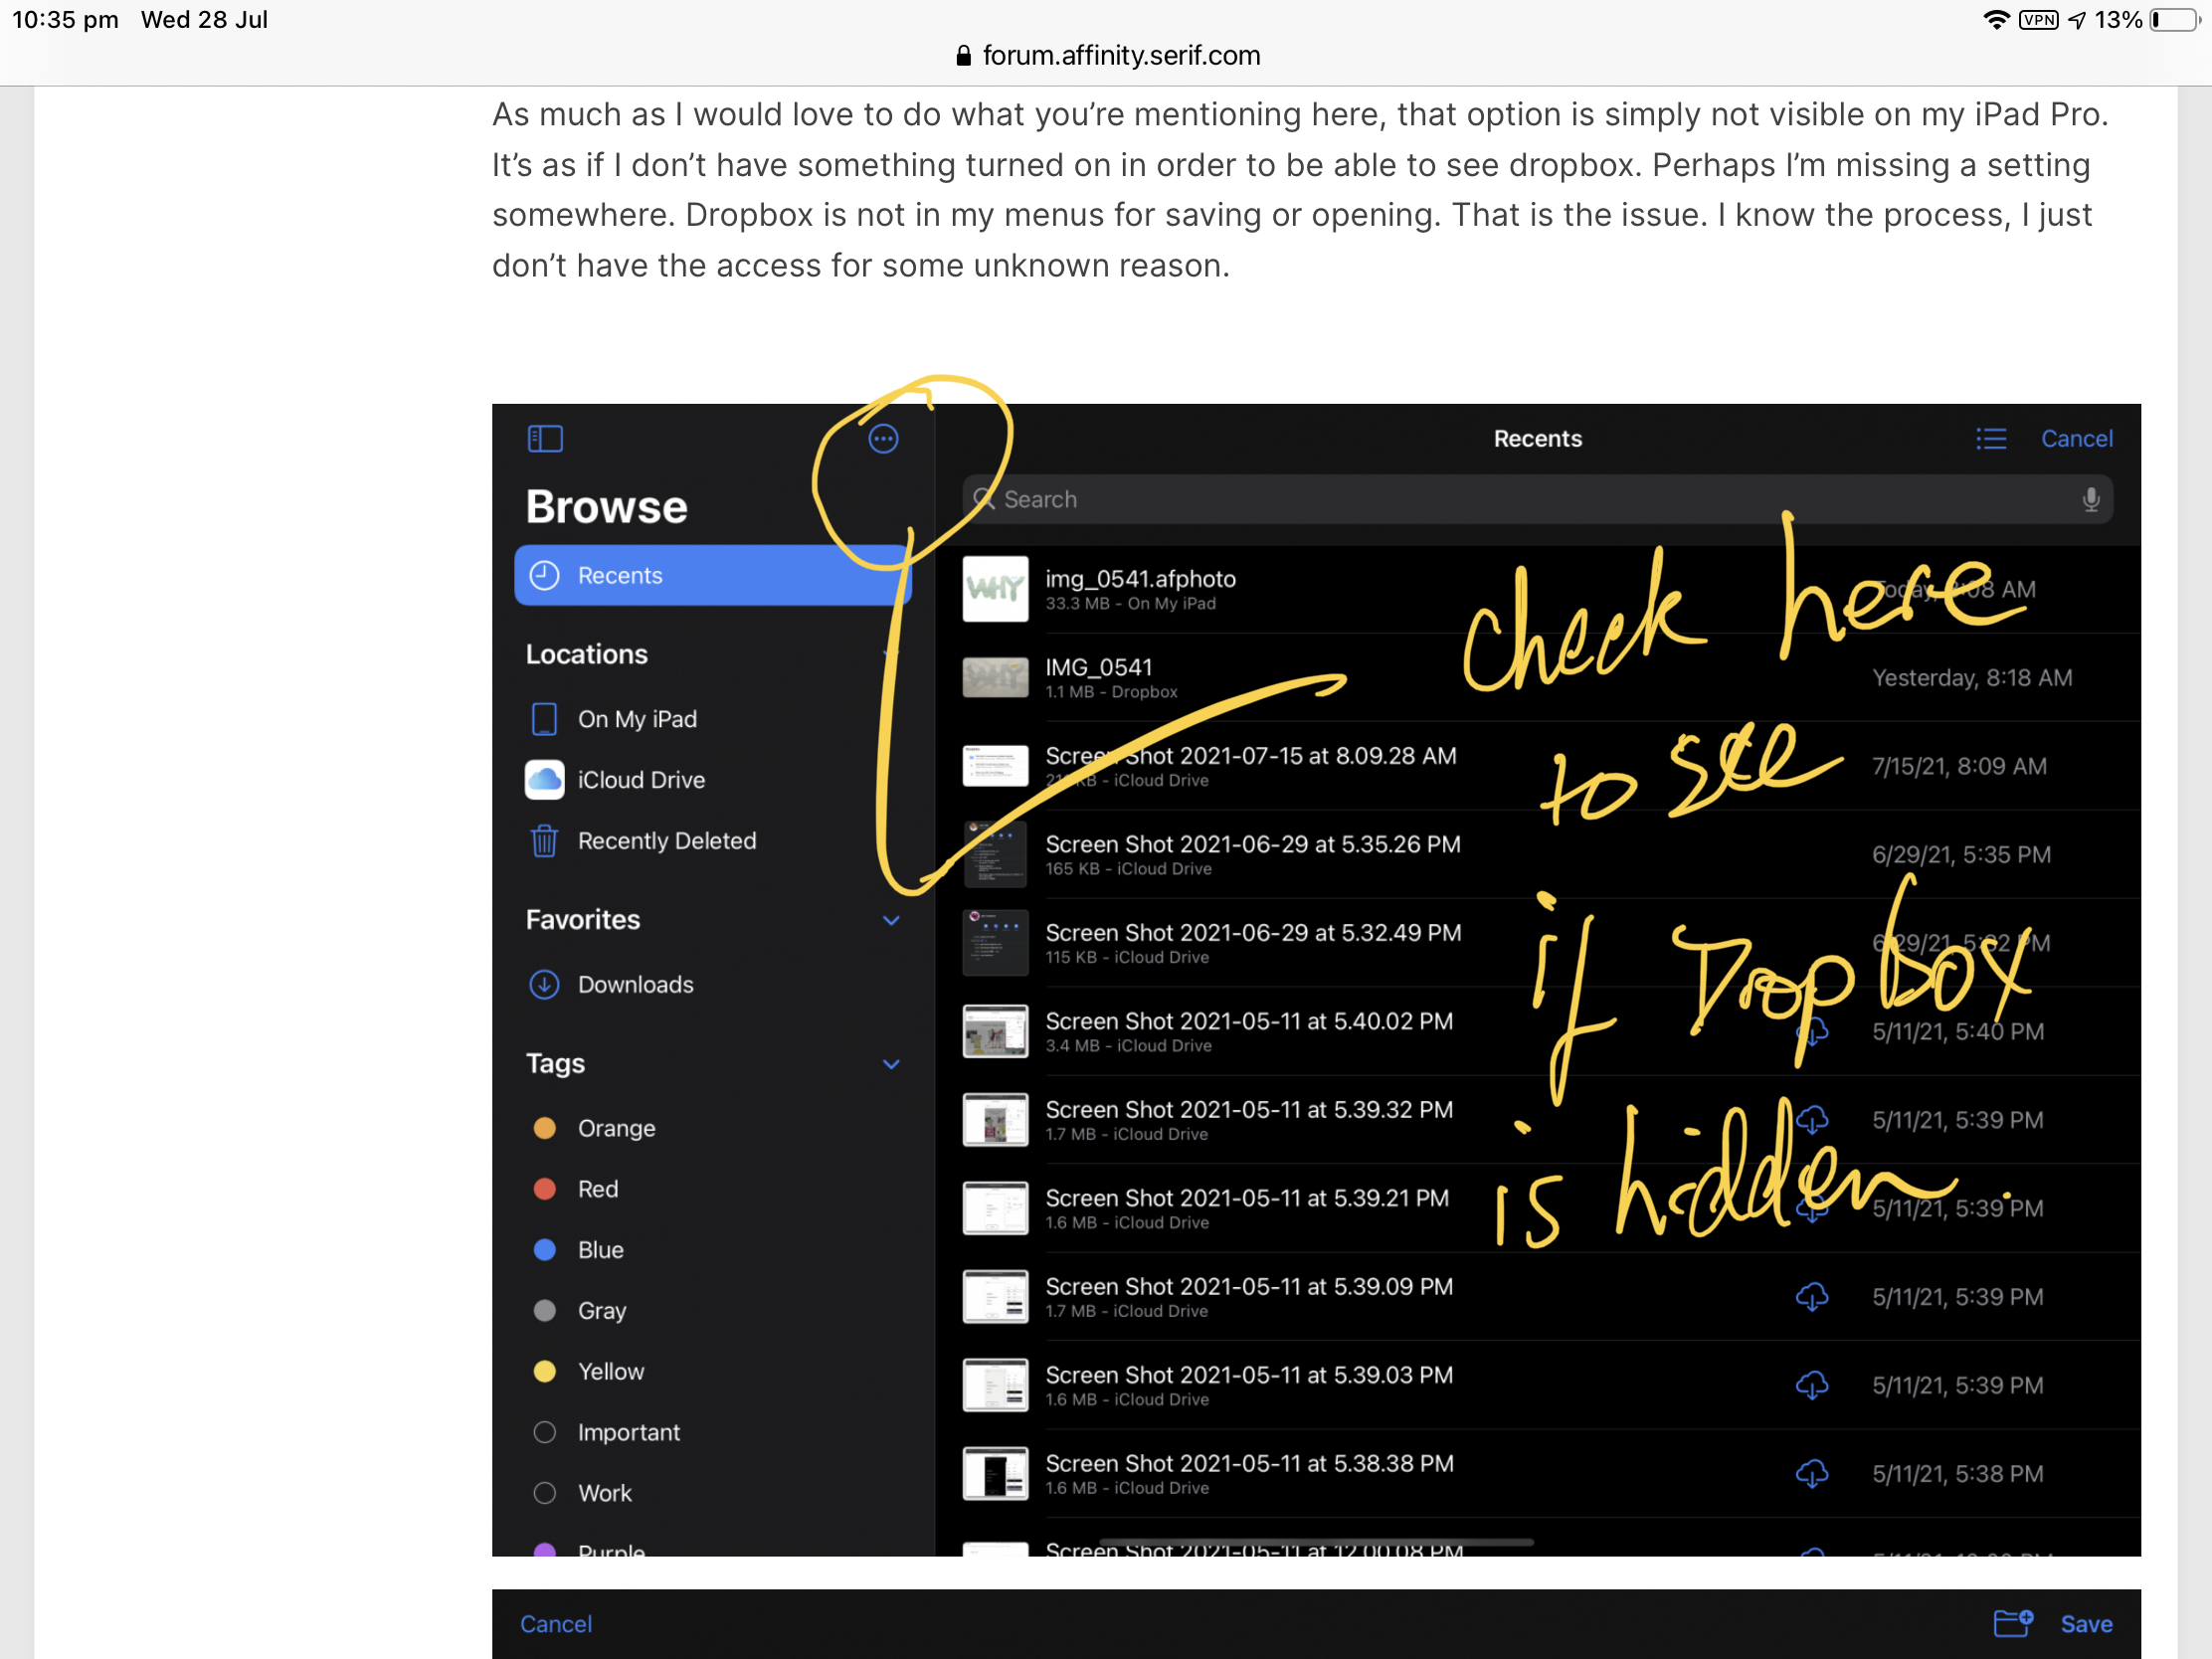Open iCloud Drive location

point(712,779)
